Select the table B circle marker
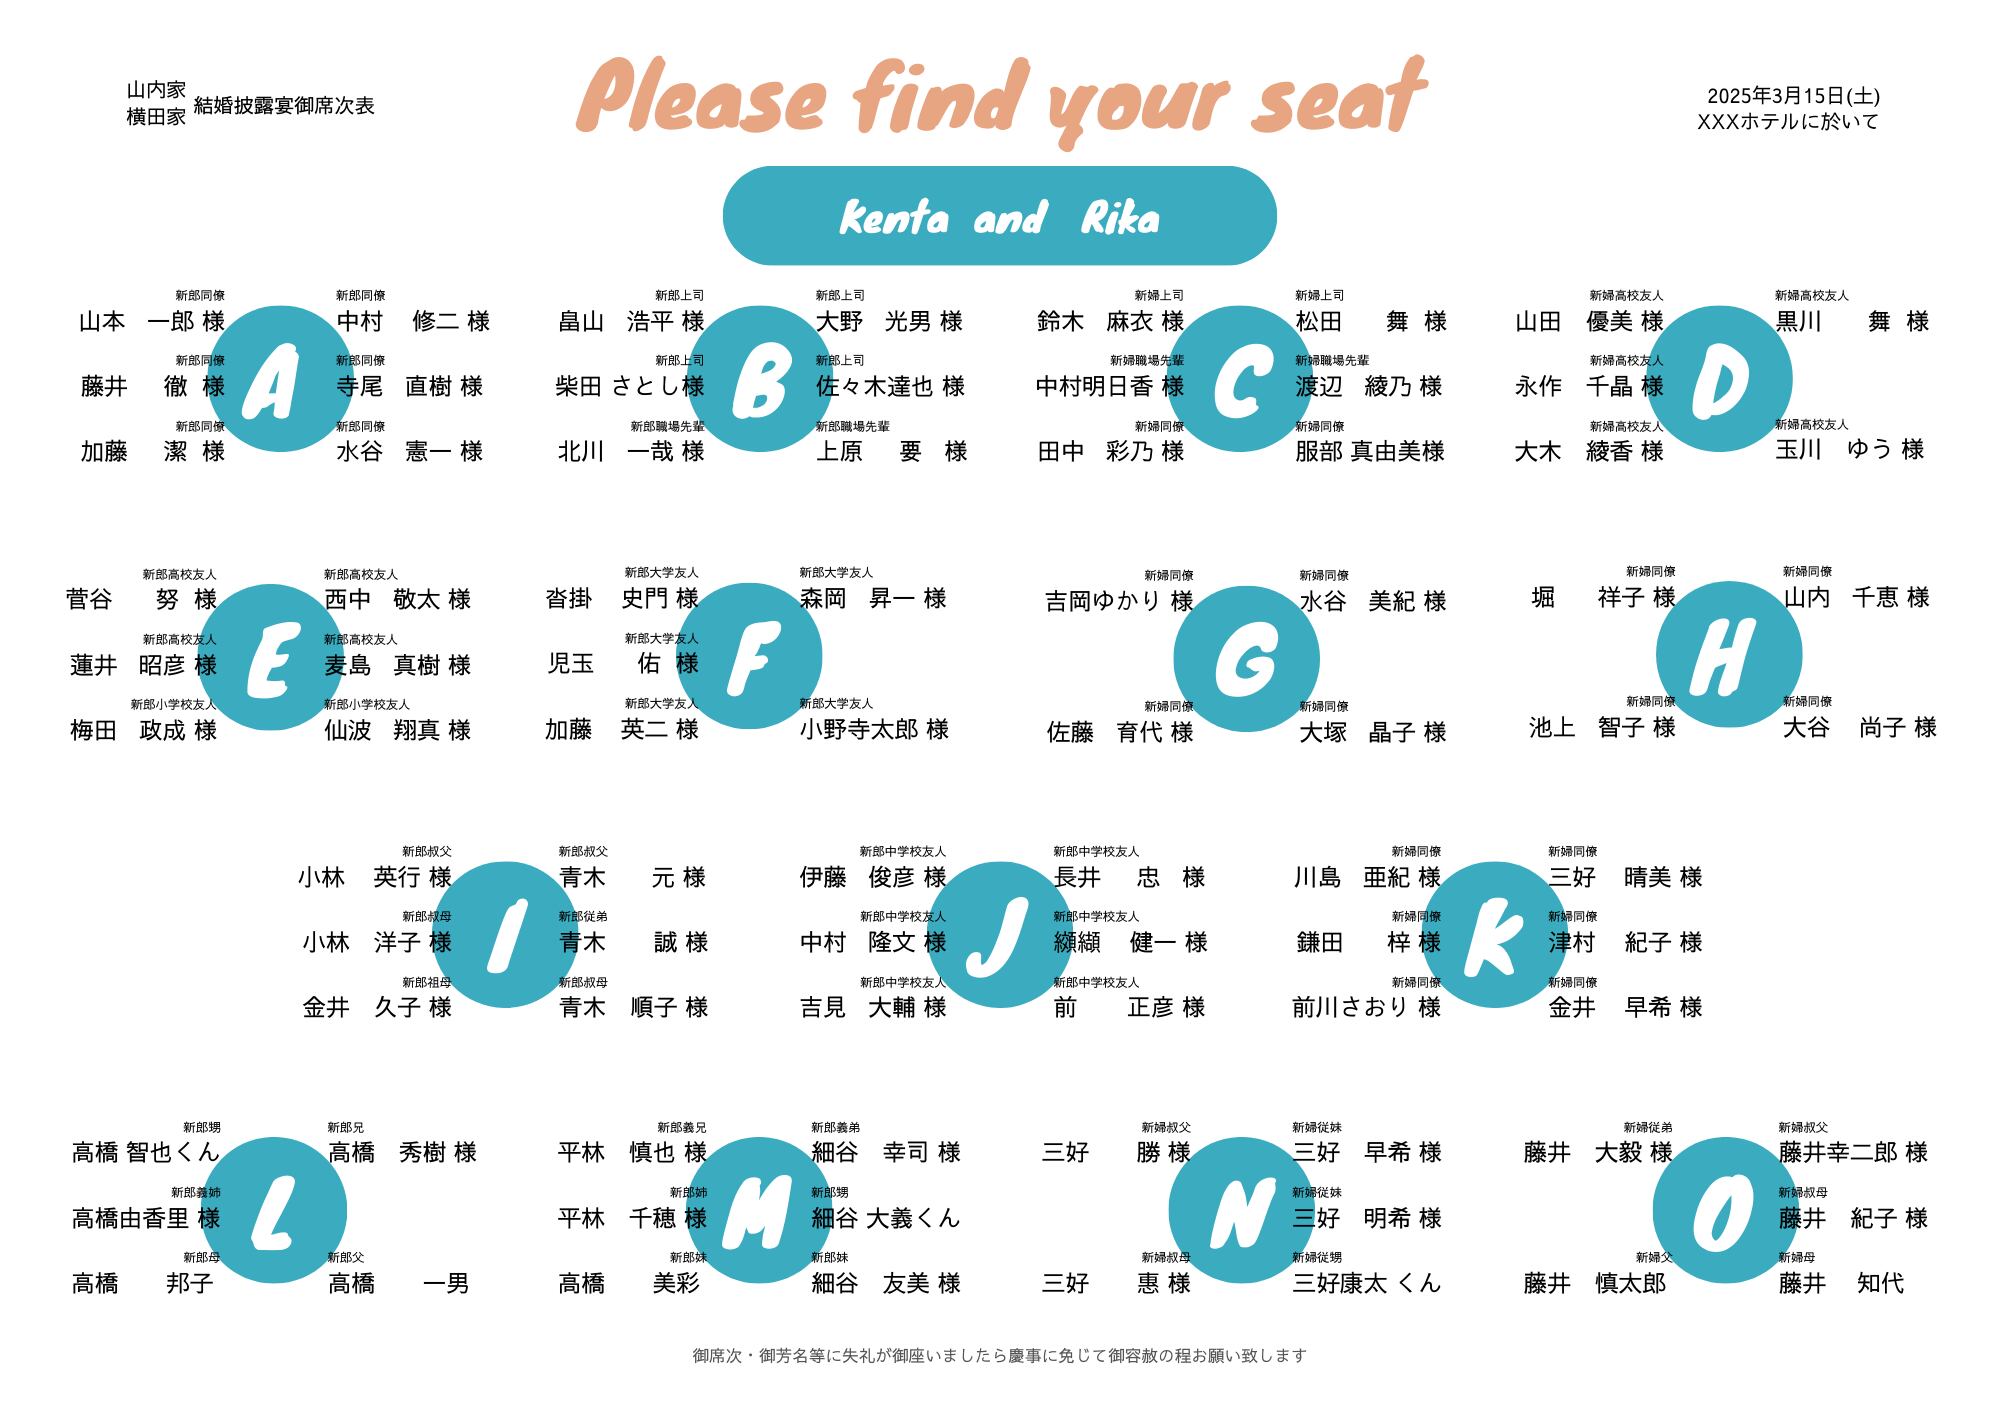The image size is (2000, 1419). [758, 379]
